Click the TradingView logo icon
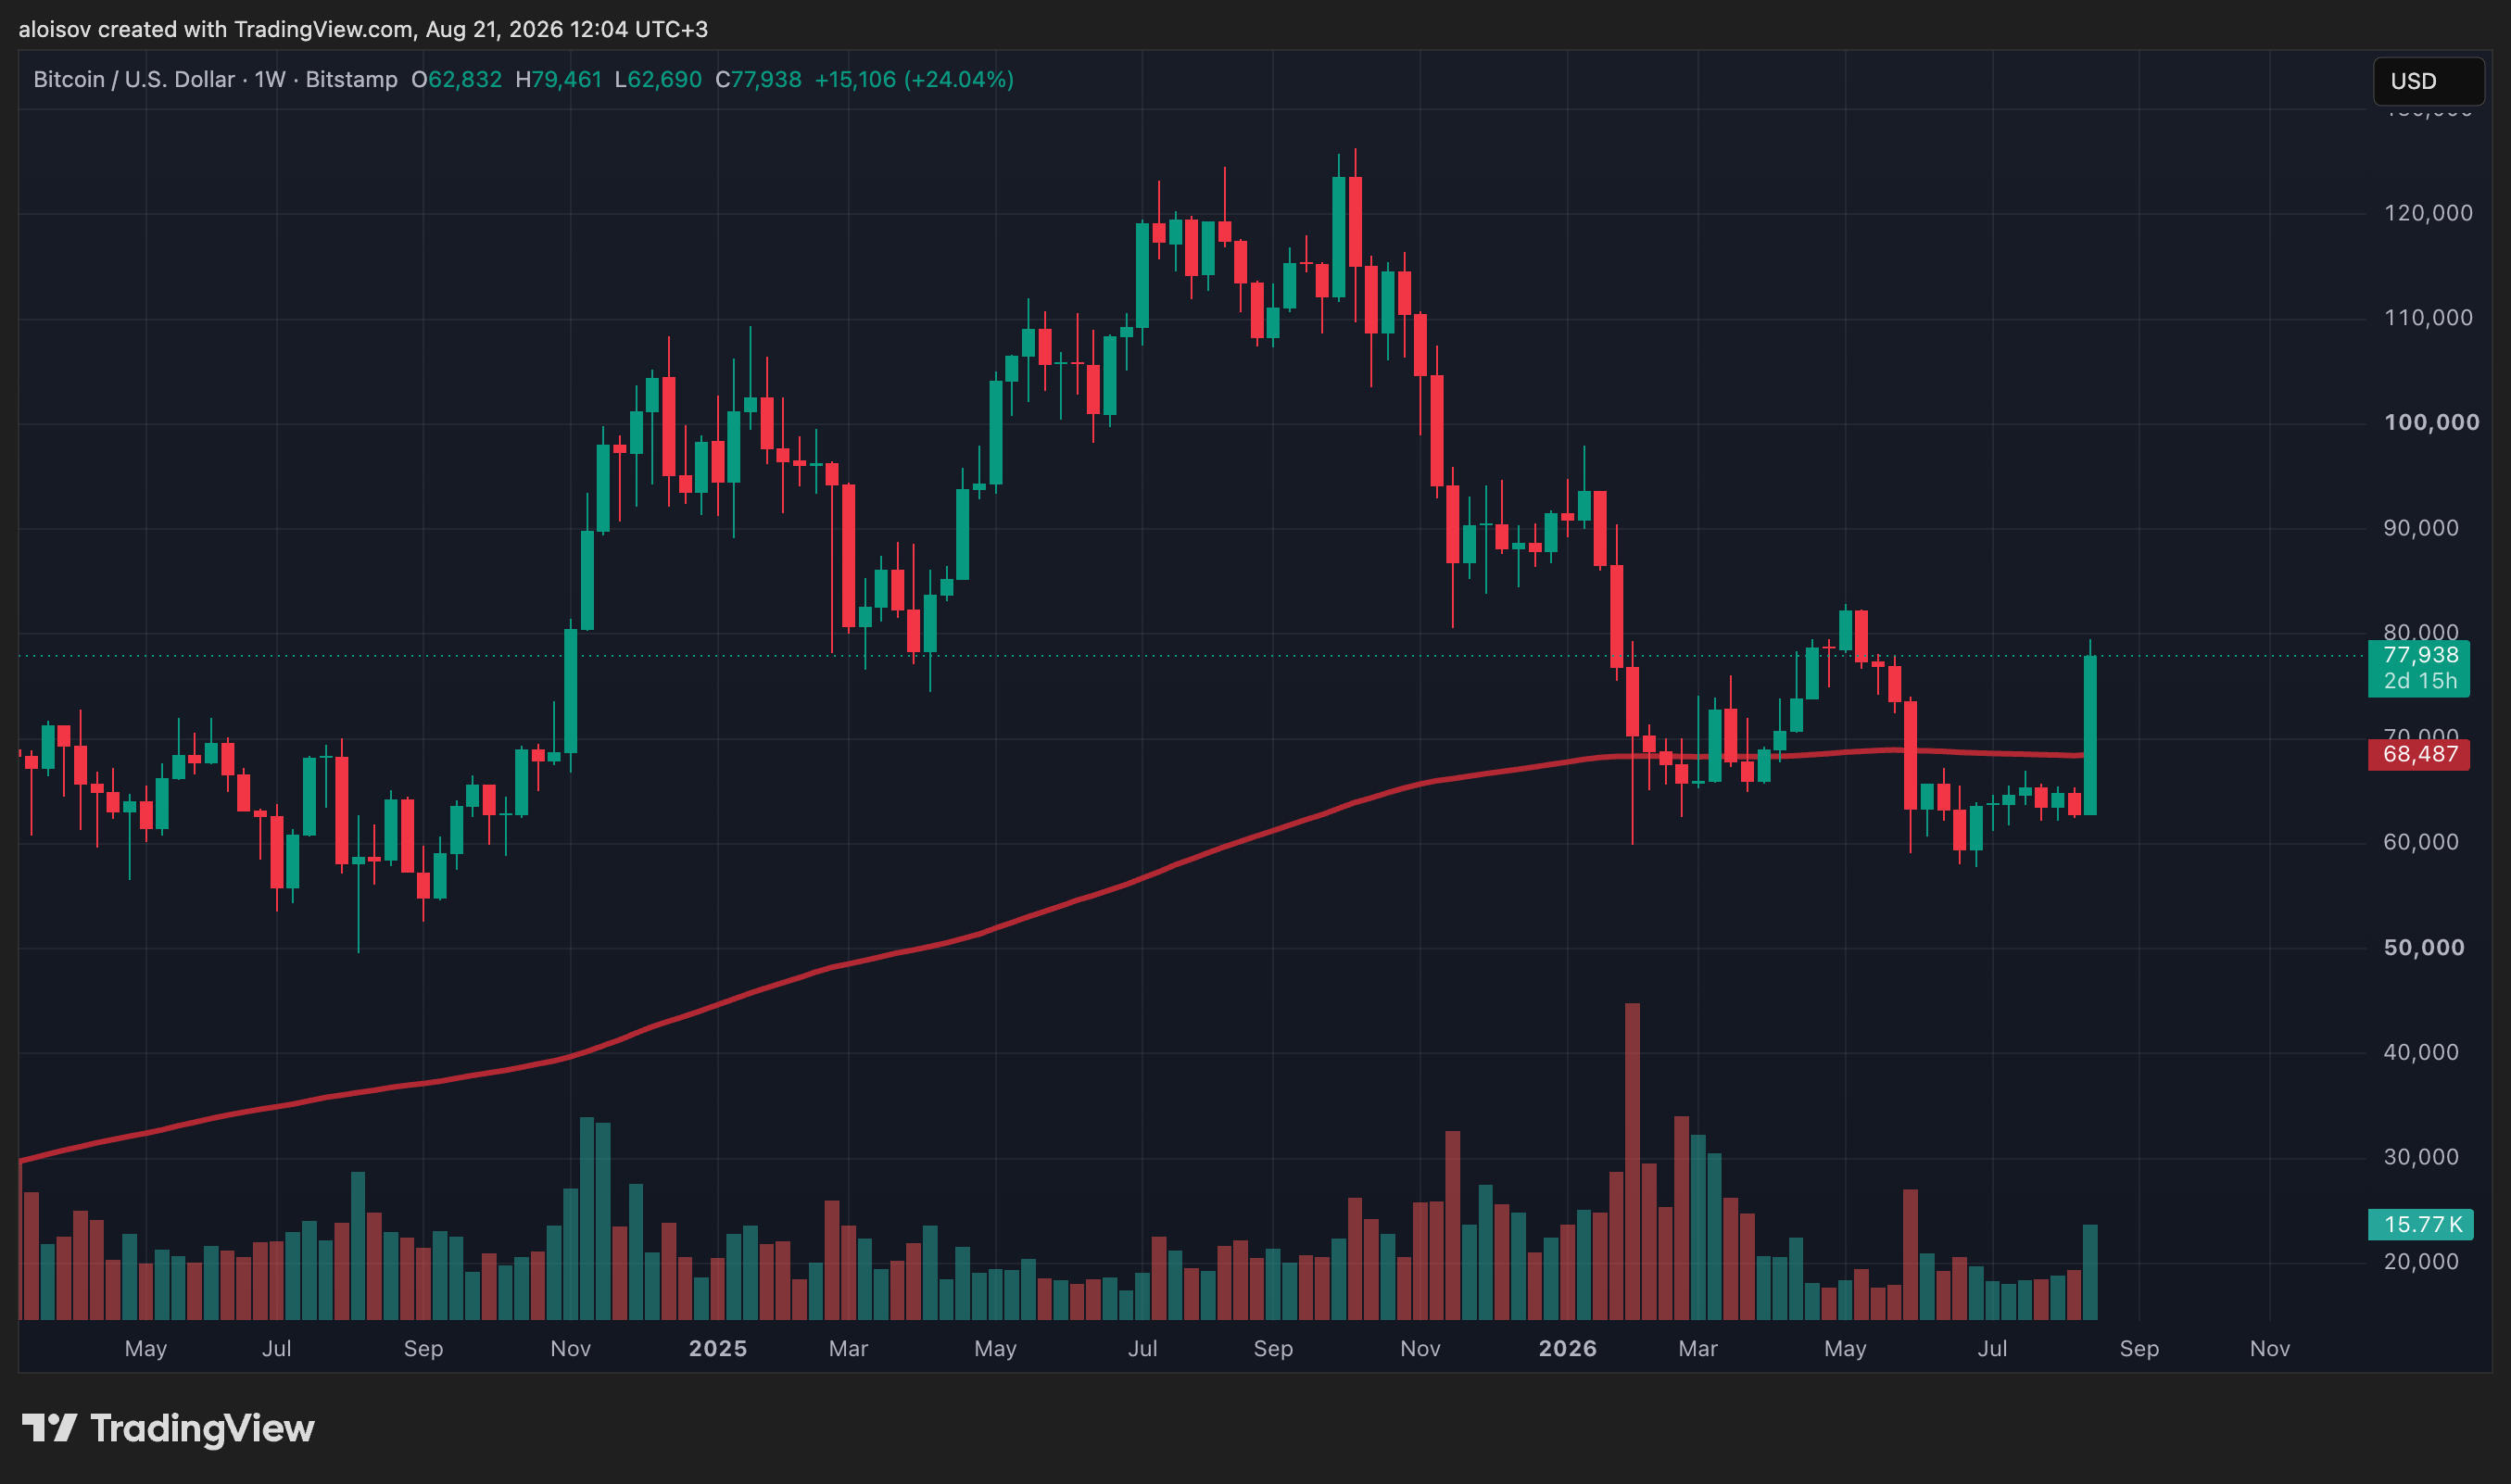The width and height of the screenshot is (2511, 1484). (x=49, y=1428)
